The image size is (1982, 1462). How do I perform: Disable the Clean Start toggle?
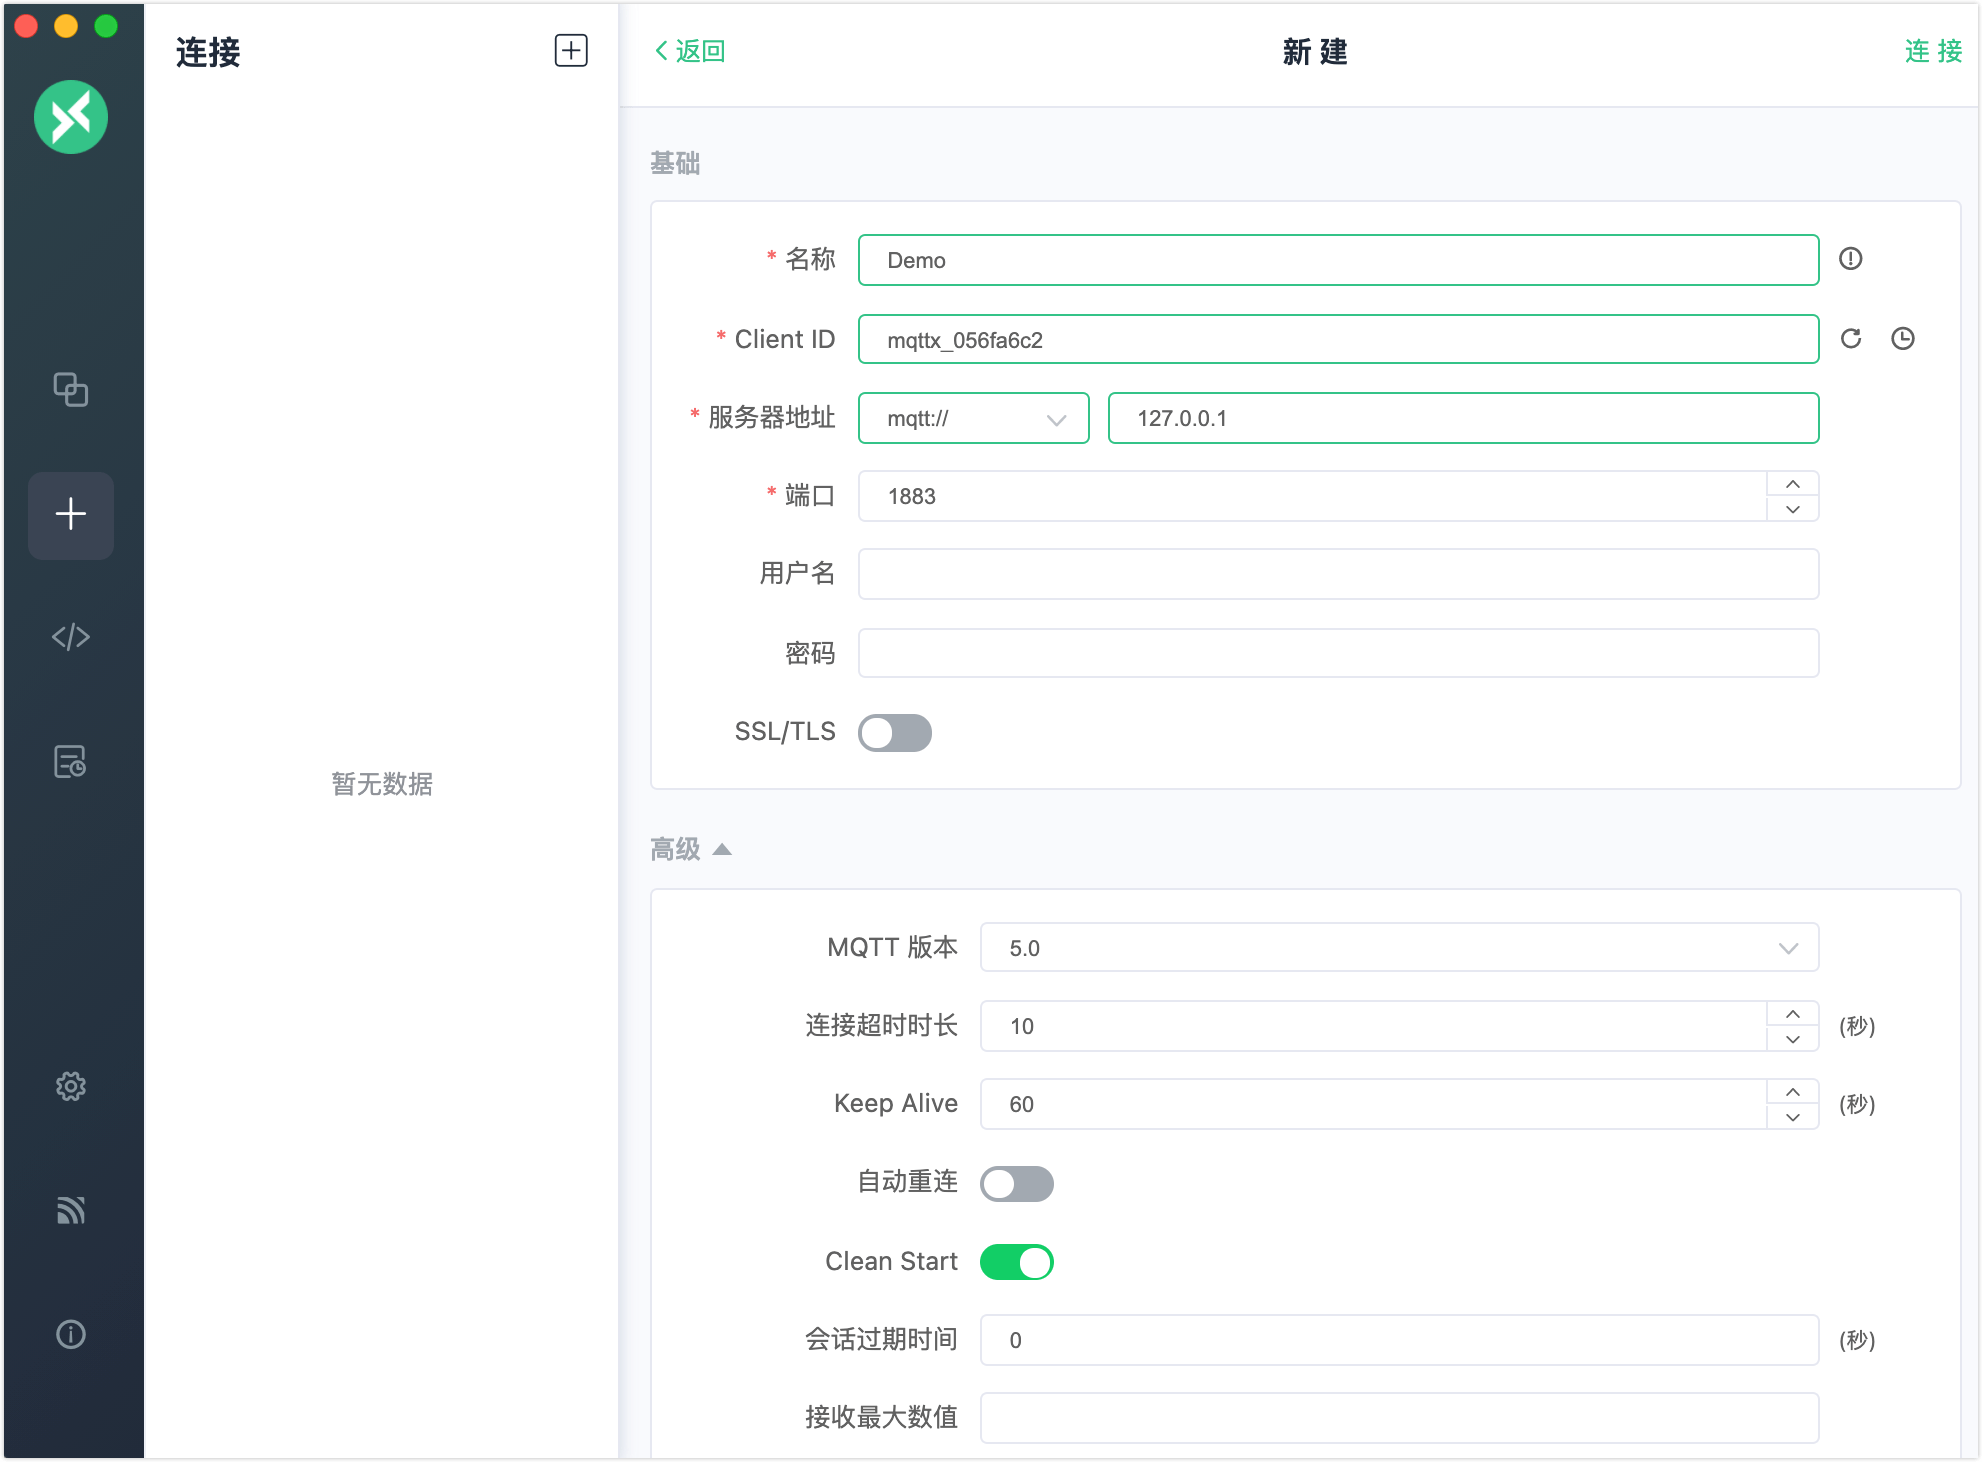pyautogui.click(x=1016, y=1262)
